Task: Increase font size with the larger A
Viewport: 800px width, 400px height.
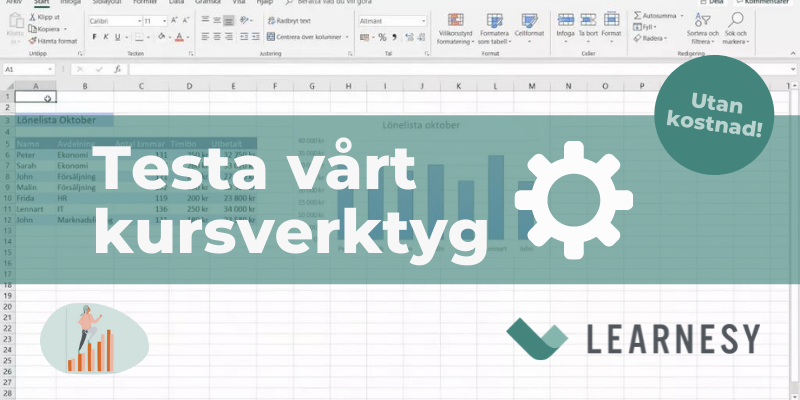Action: tap(174, 21)
